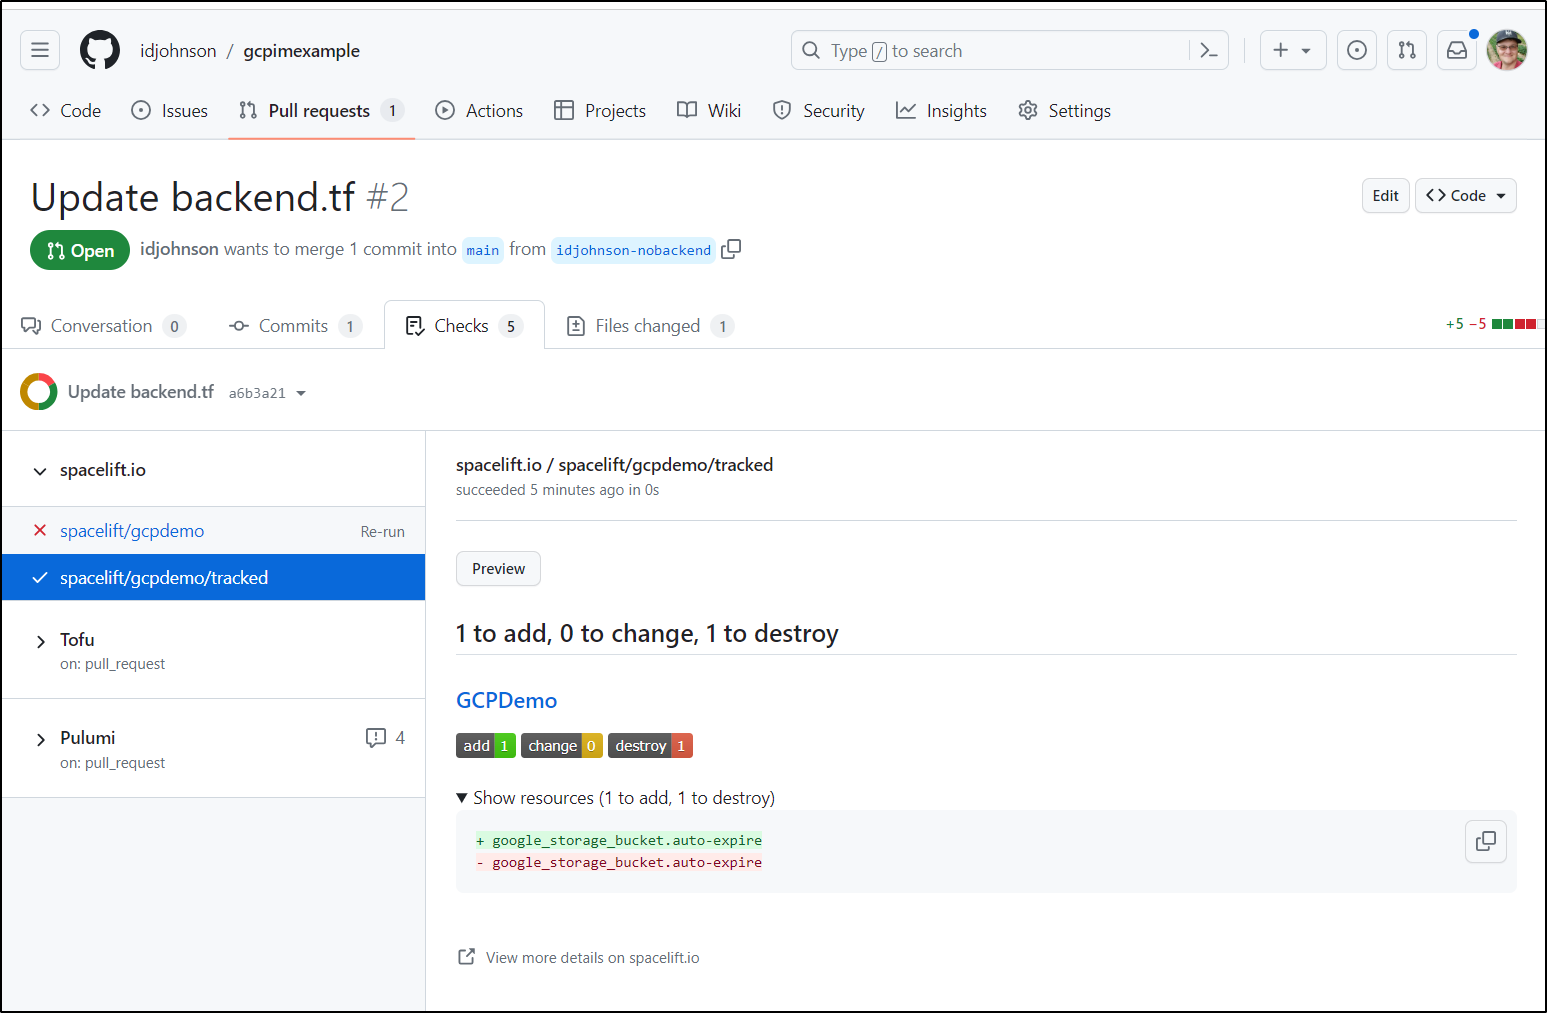Image resolution: width=1547 pixels, height=1013 pixels.
Task: Click the '1 to add, 0 to change' heading
Action: pos(647,634)
